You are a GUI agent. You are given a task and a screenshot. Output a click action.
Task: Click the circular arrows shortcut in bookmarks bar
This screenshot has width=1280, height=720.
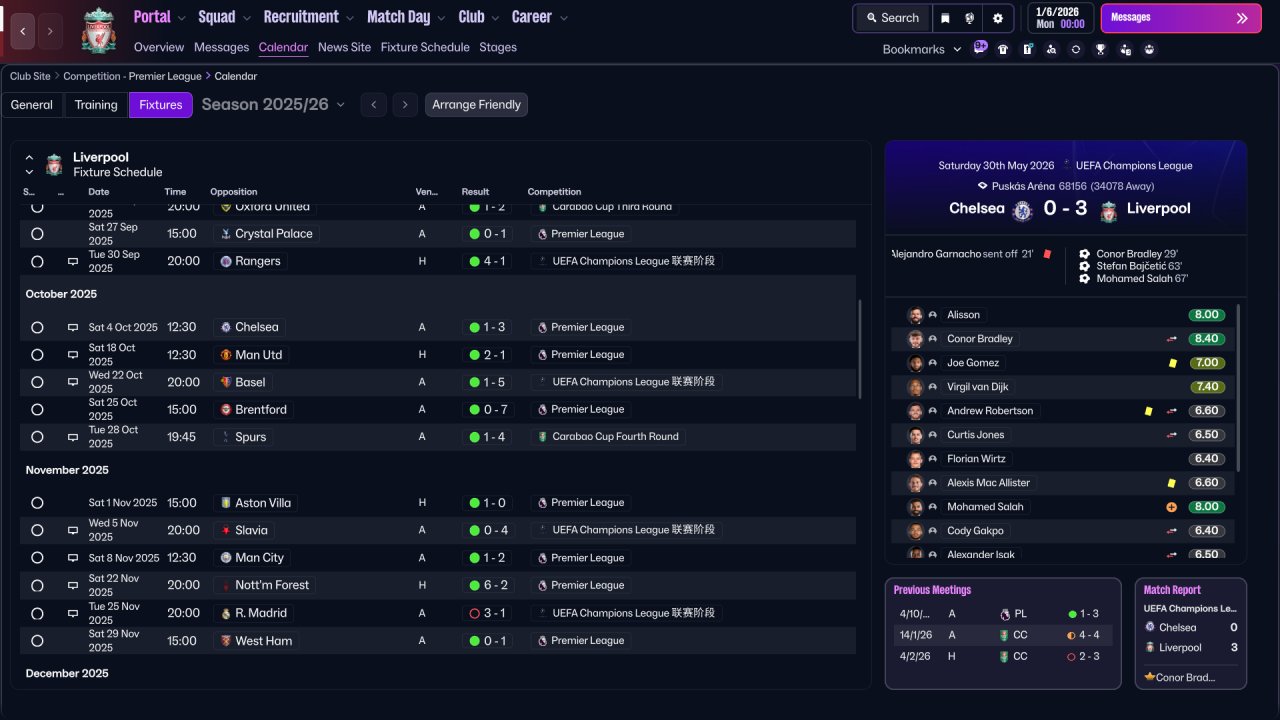1076,49
